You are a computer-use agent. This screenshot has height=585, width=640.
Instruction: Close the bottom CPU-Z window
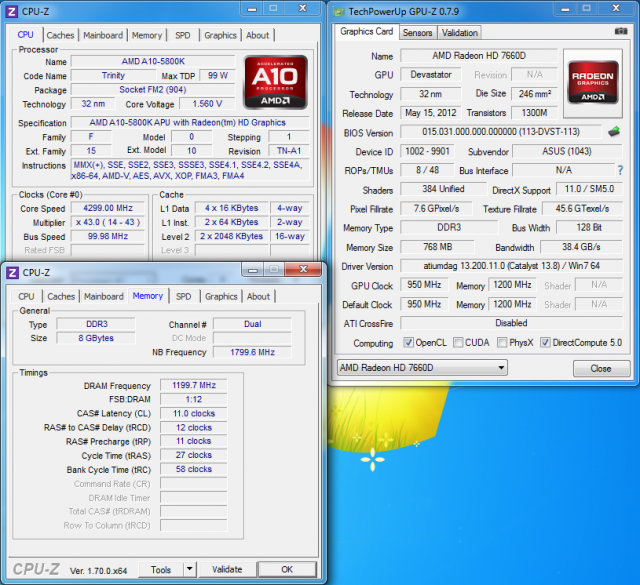pyautogui.click(x=303, y=269)
